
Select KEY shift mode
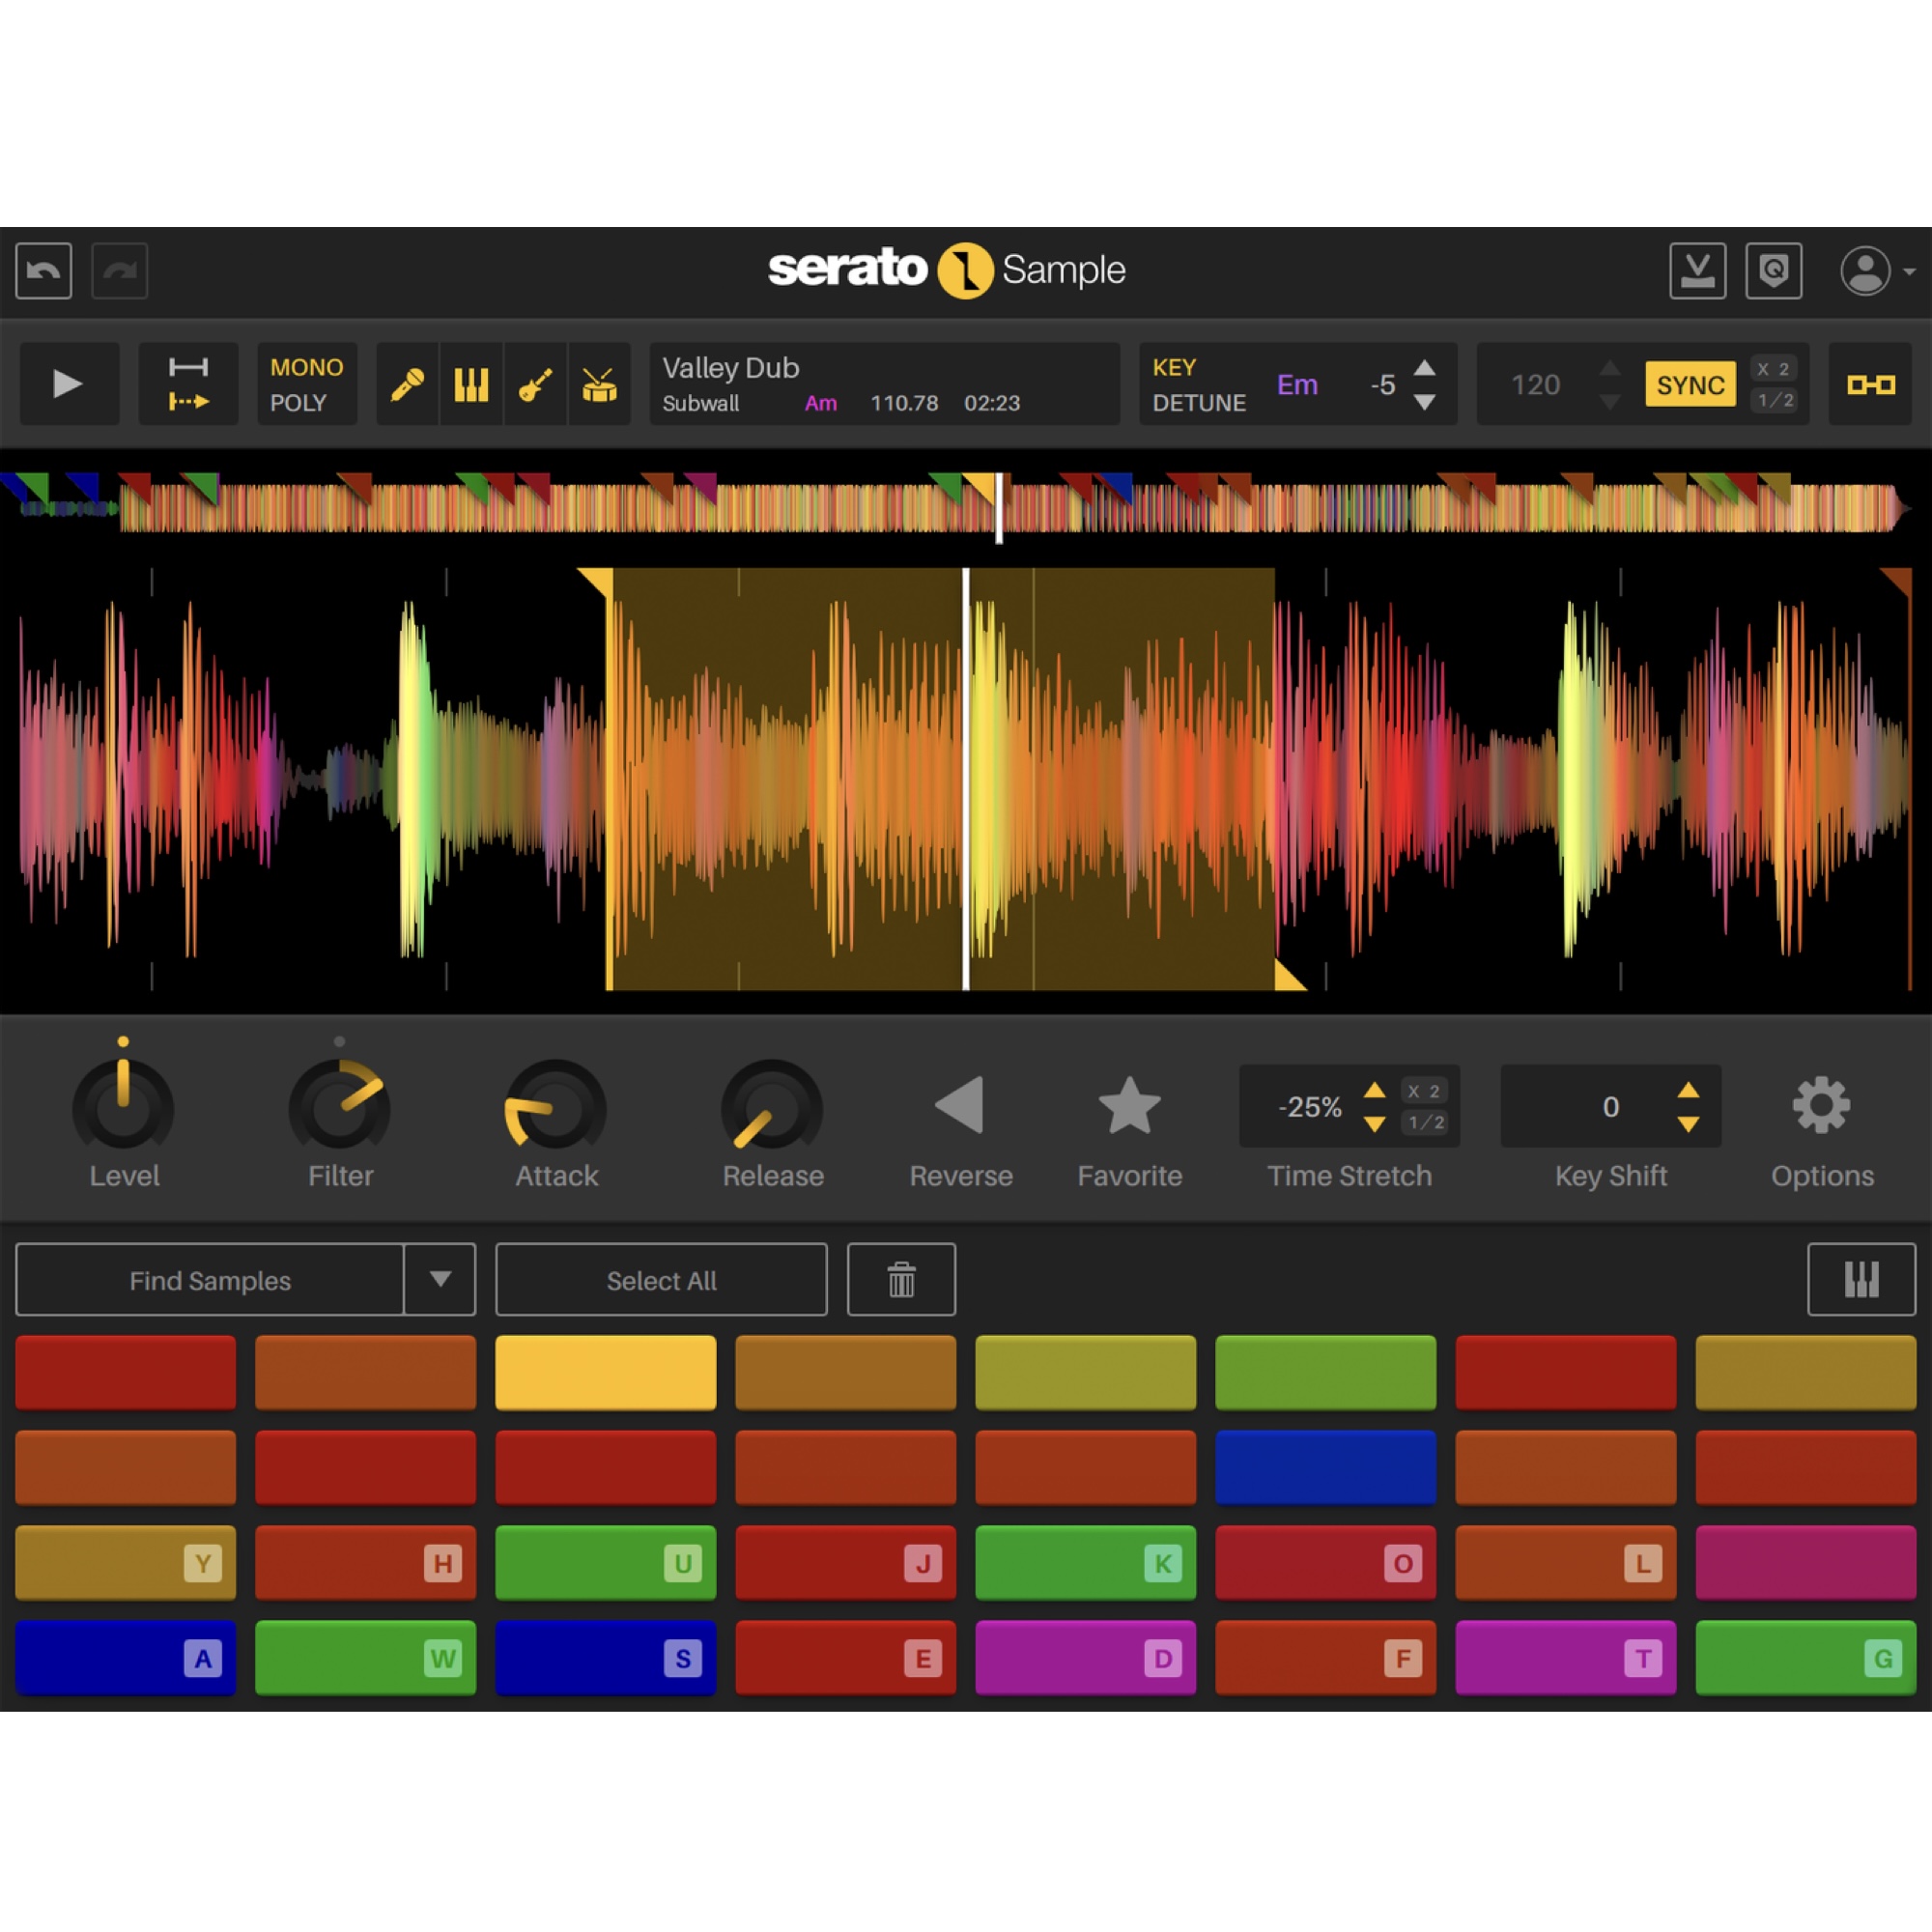tap(1174, 367)
